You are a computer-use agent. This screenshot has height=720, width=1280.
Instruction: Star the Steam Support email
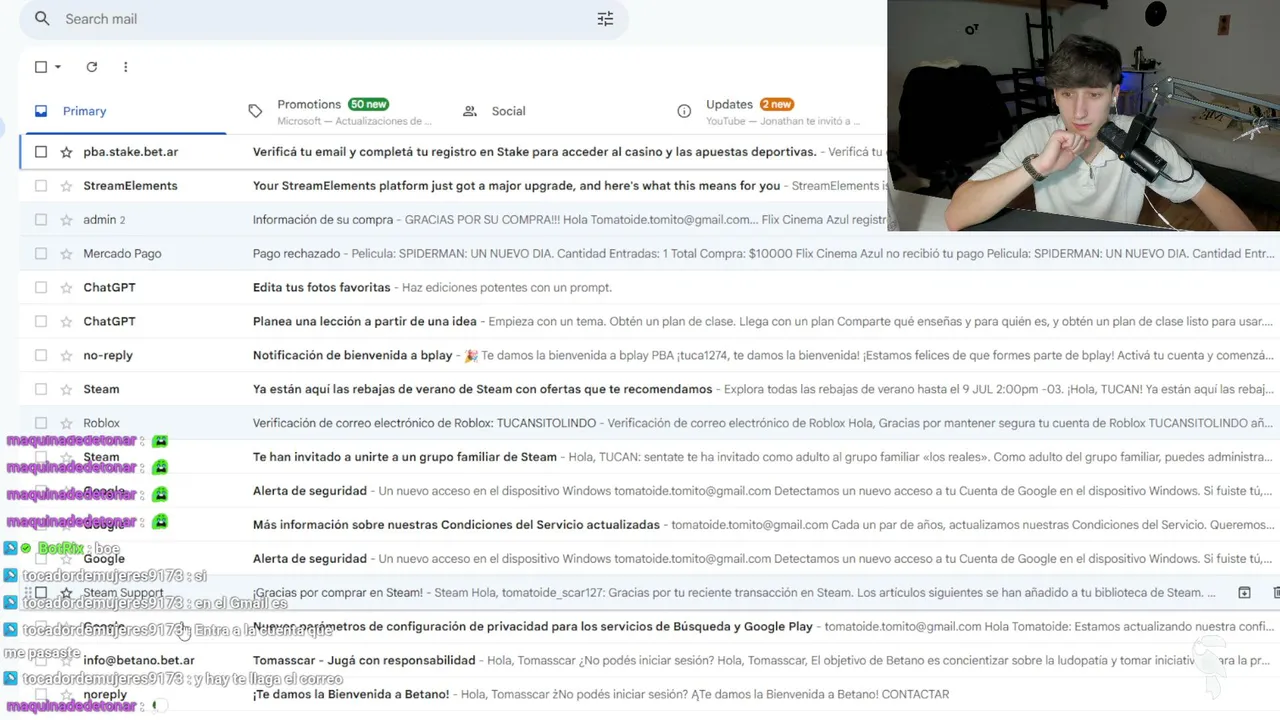pyautogui.click(x=66, y=593)
